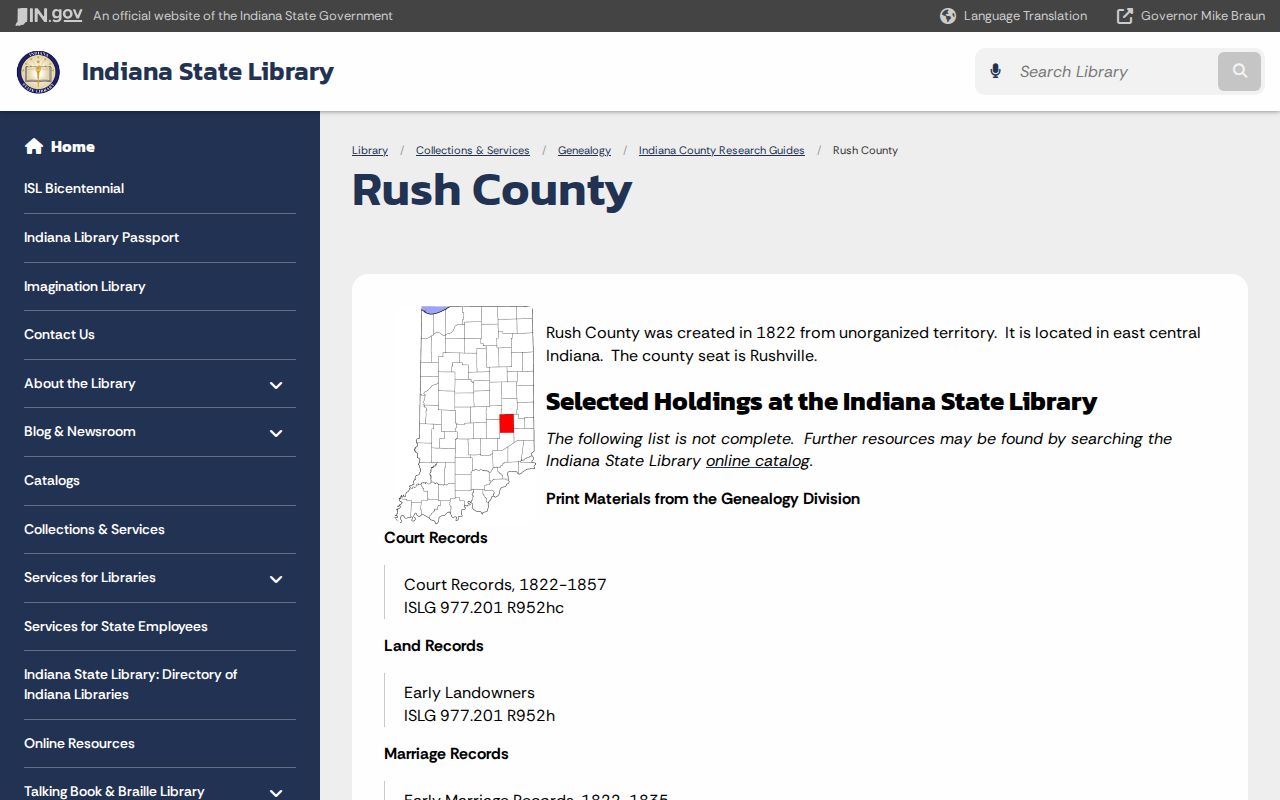Click the 'Rush County' breadcrumb text
The width and height of the screenshot is (1280, 800).
tap(865, 150)
